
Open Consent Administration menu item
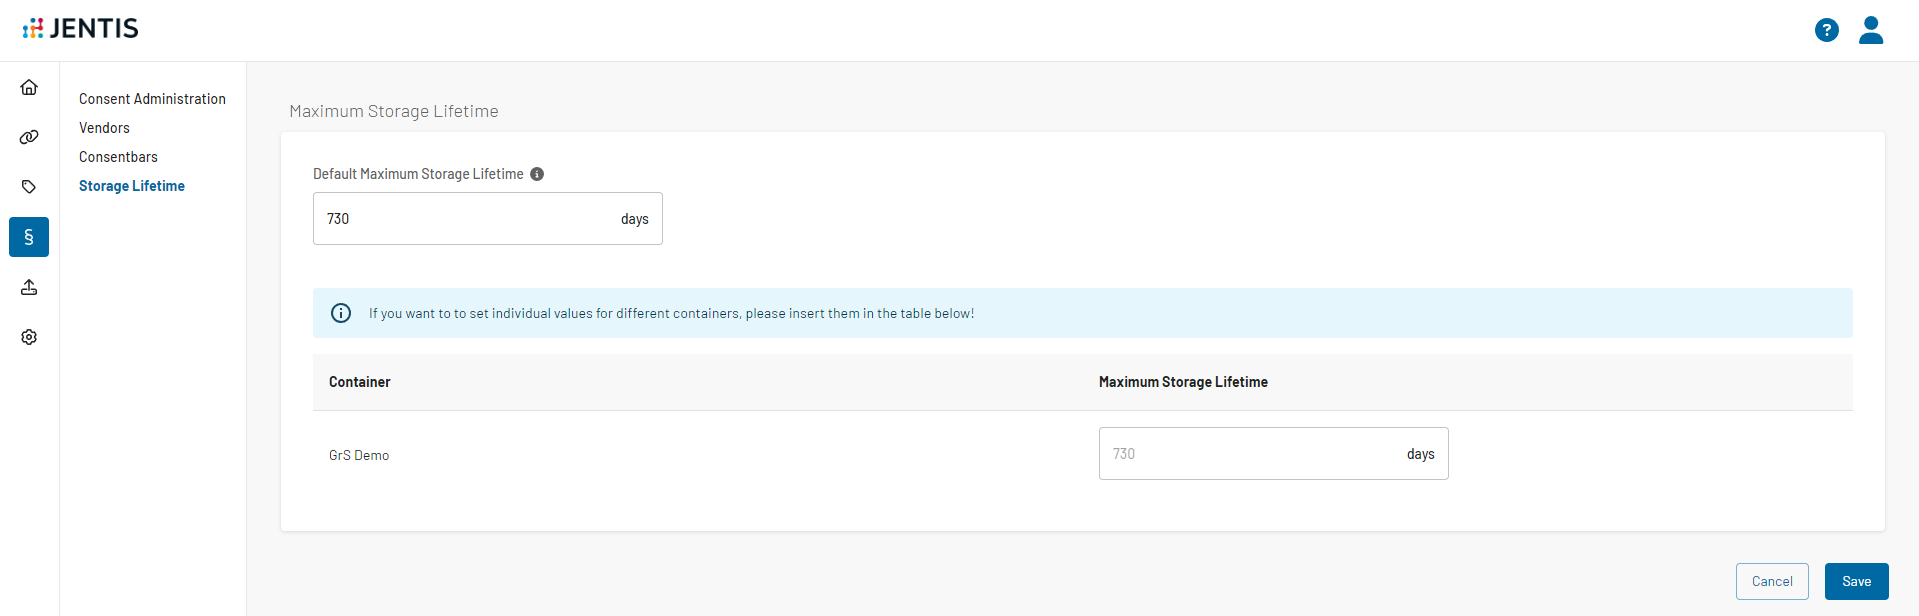(x=152, y=99)
